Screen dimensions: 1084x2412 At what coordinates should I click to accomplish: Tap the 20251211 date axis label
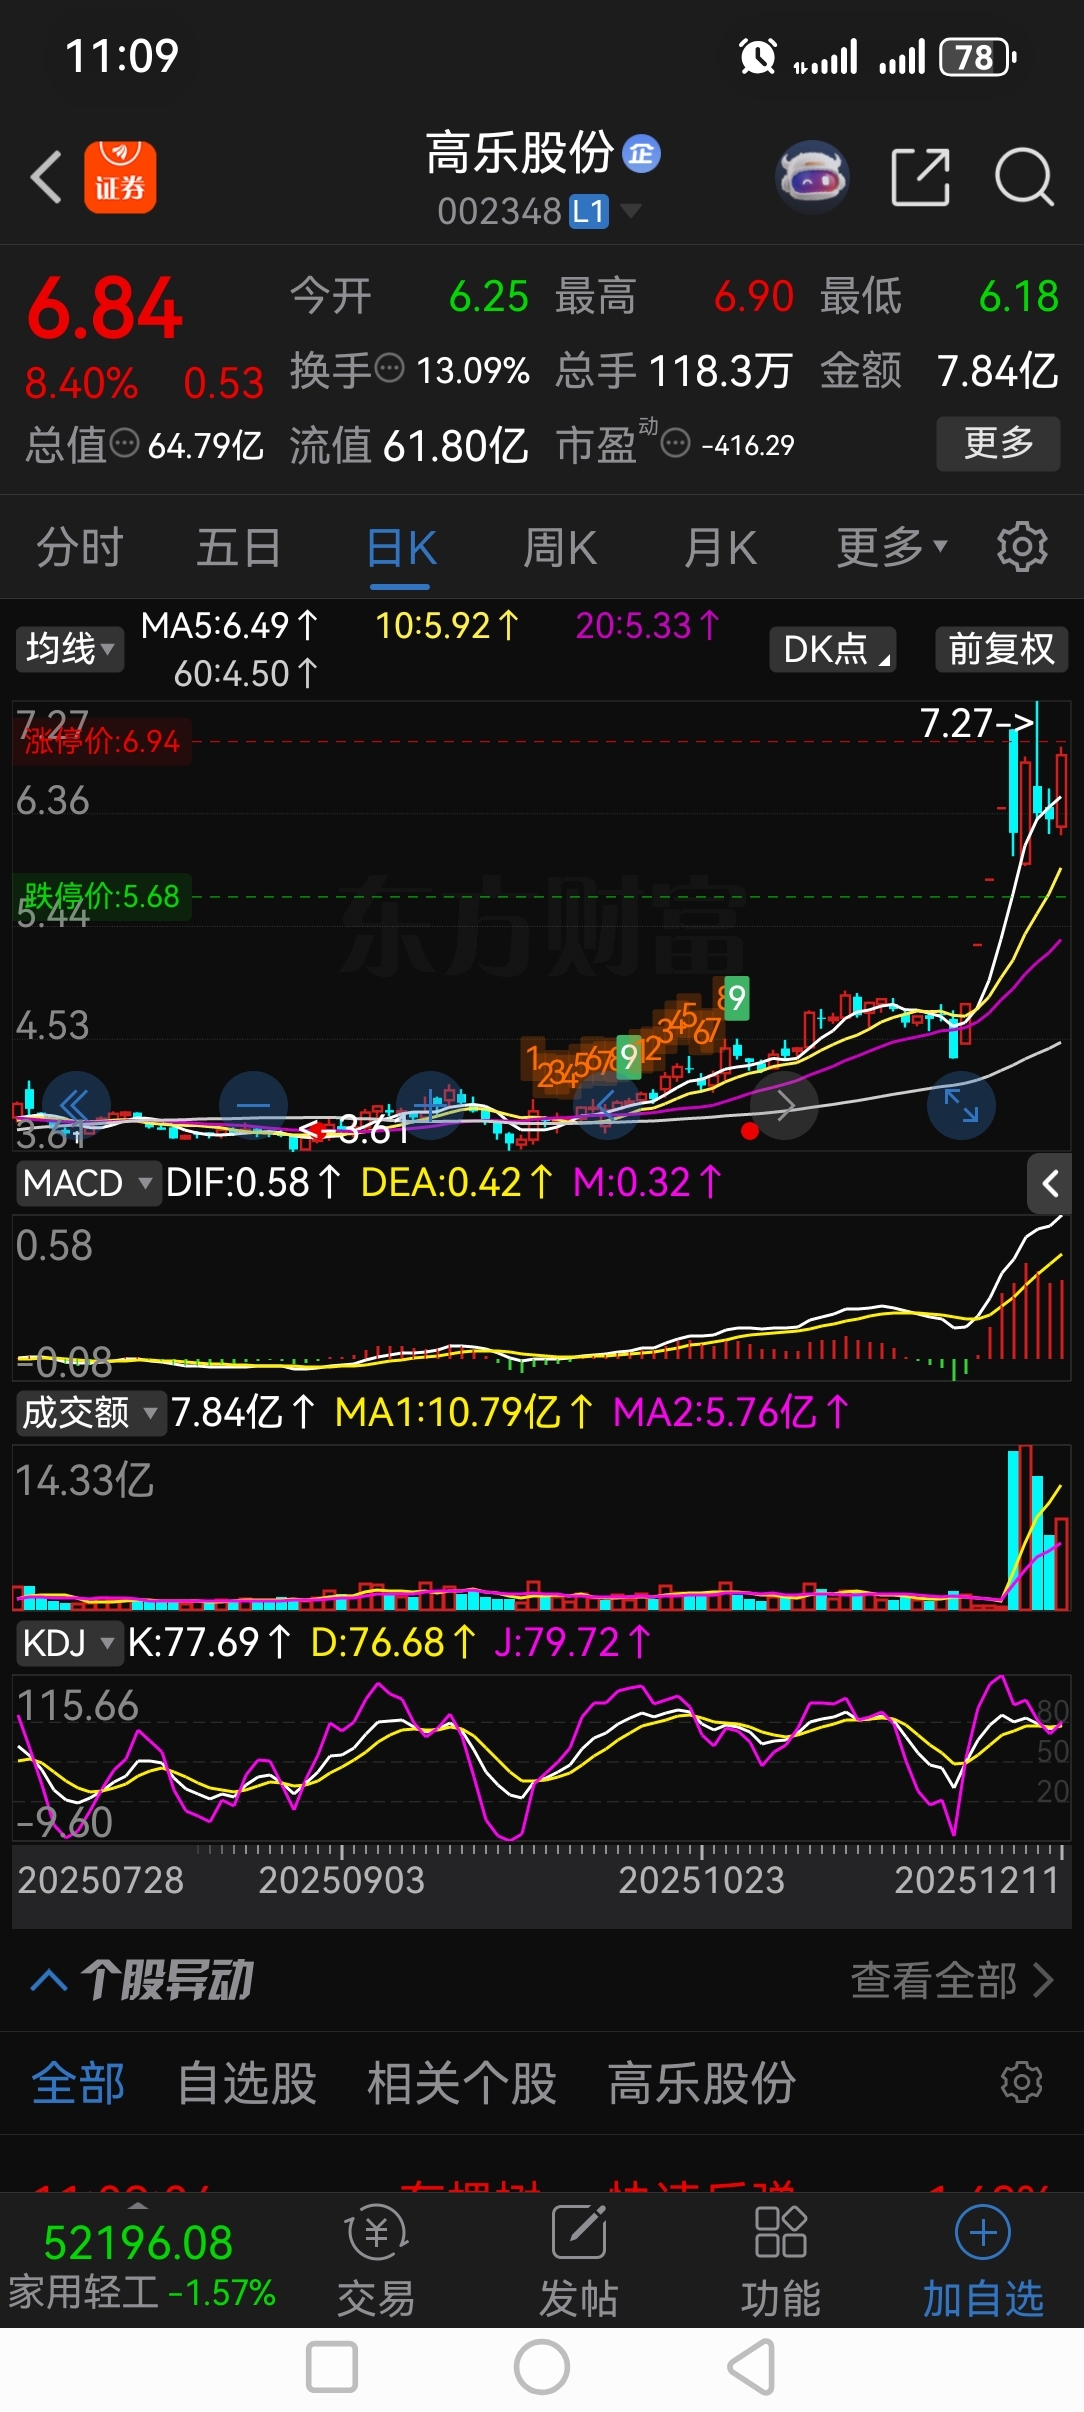tap(976, 1880)
